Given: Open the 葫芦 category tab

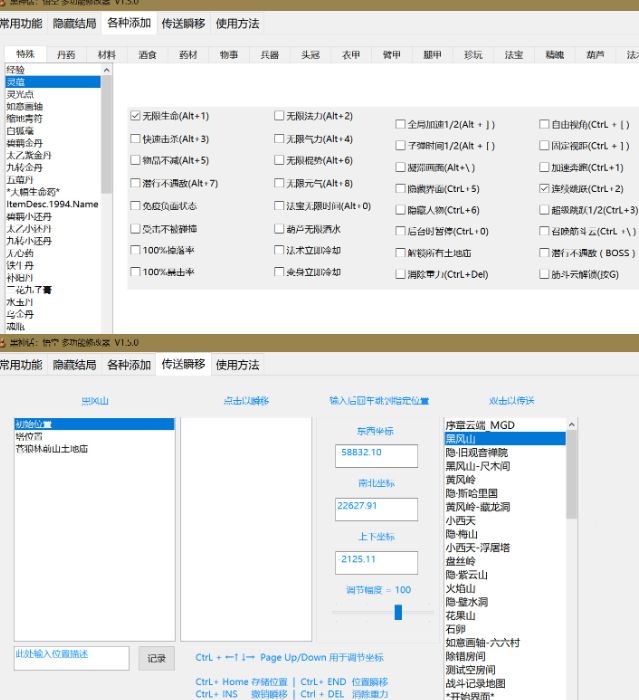Looking at the screenshot, I should 595,54.
